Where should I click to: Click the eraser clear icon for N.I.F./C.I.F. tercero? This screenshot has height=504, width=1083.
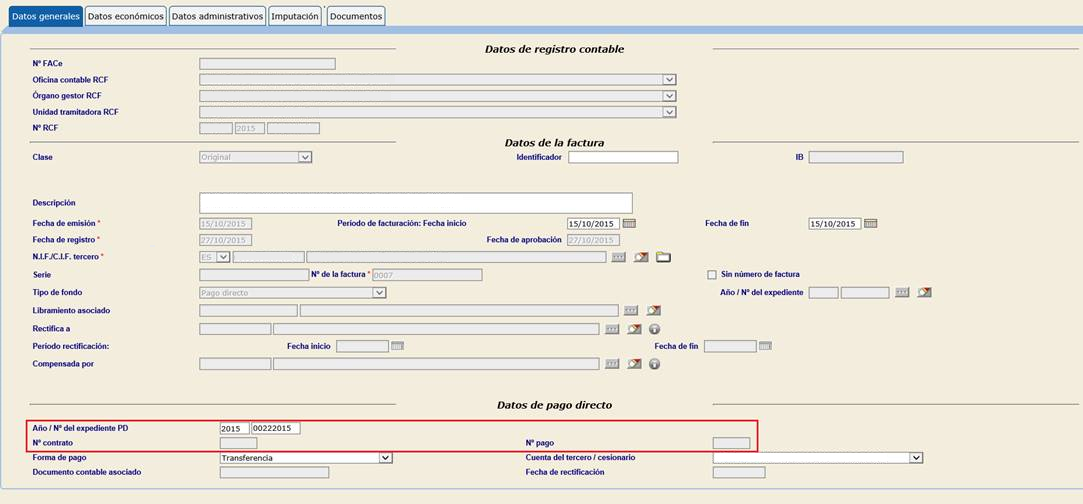pyautogui.click(x=641, y=257)
